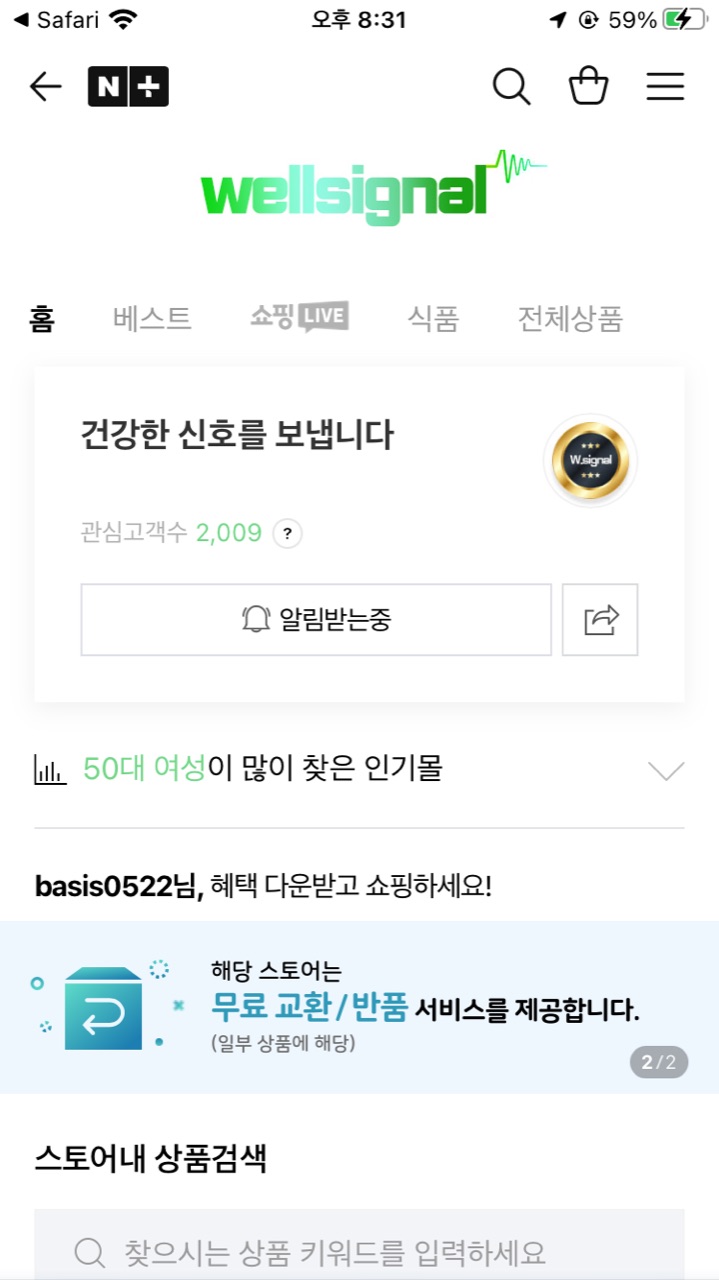The image size is (719, 1280).
Task: Expand the 50대 여성 인기몰 chevron
Action: (x=666, y=770)
